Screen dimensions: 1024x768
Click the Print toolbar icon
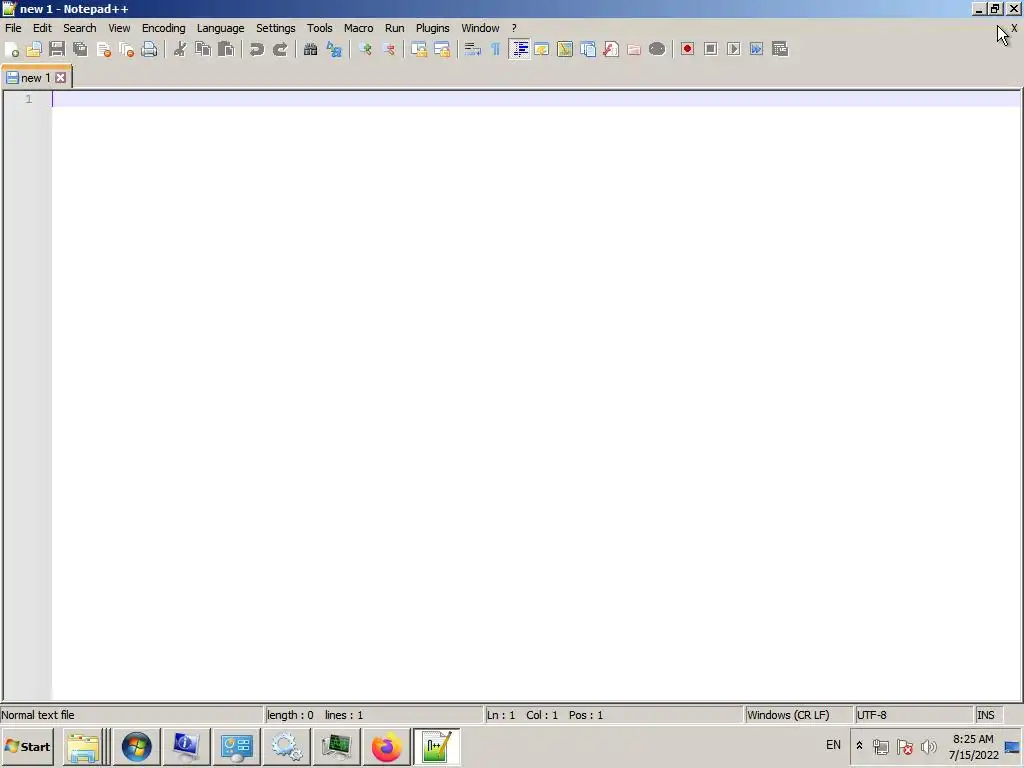[150, 50]
